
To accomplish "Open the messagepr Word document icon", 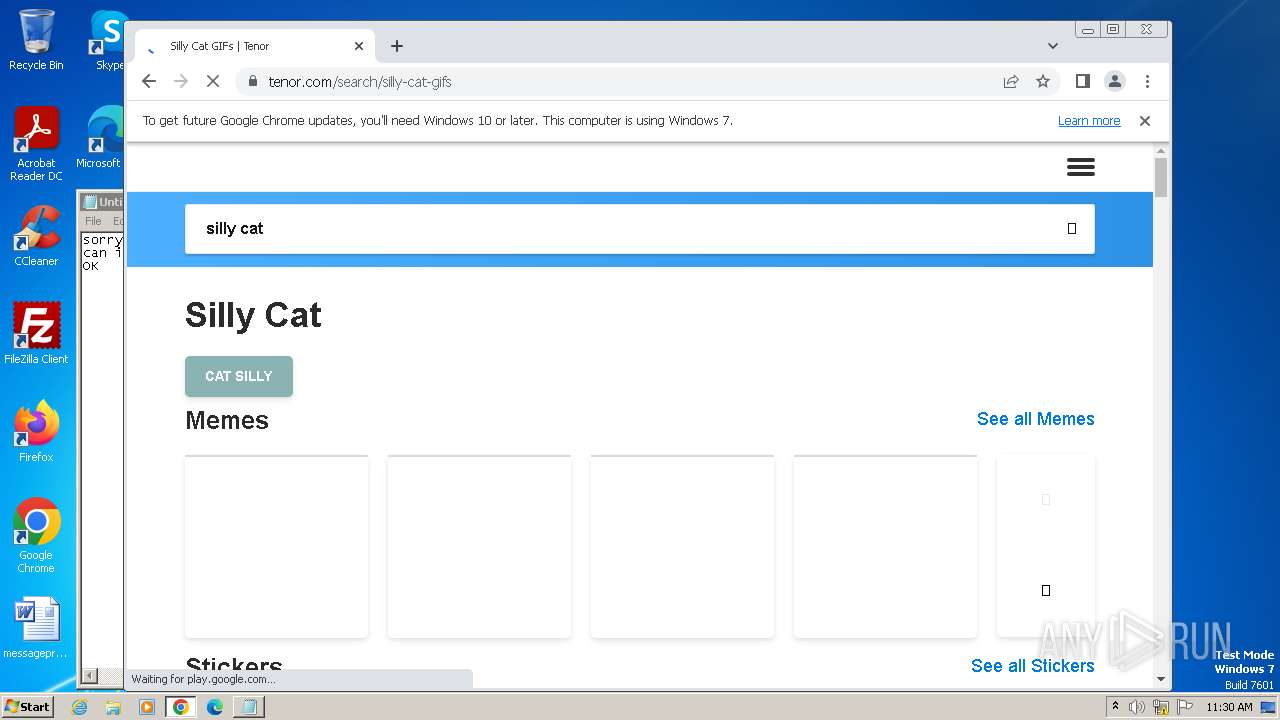I will [36, 627].
